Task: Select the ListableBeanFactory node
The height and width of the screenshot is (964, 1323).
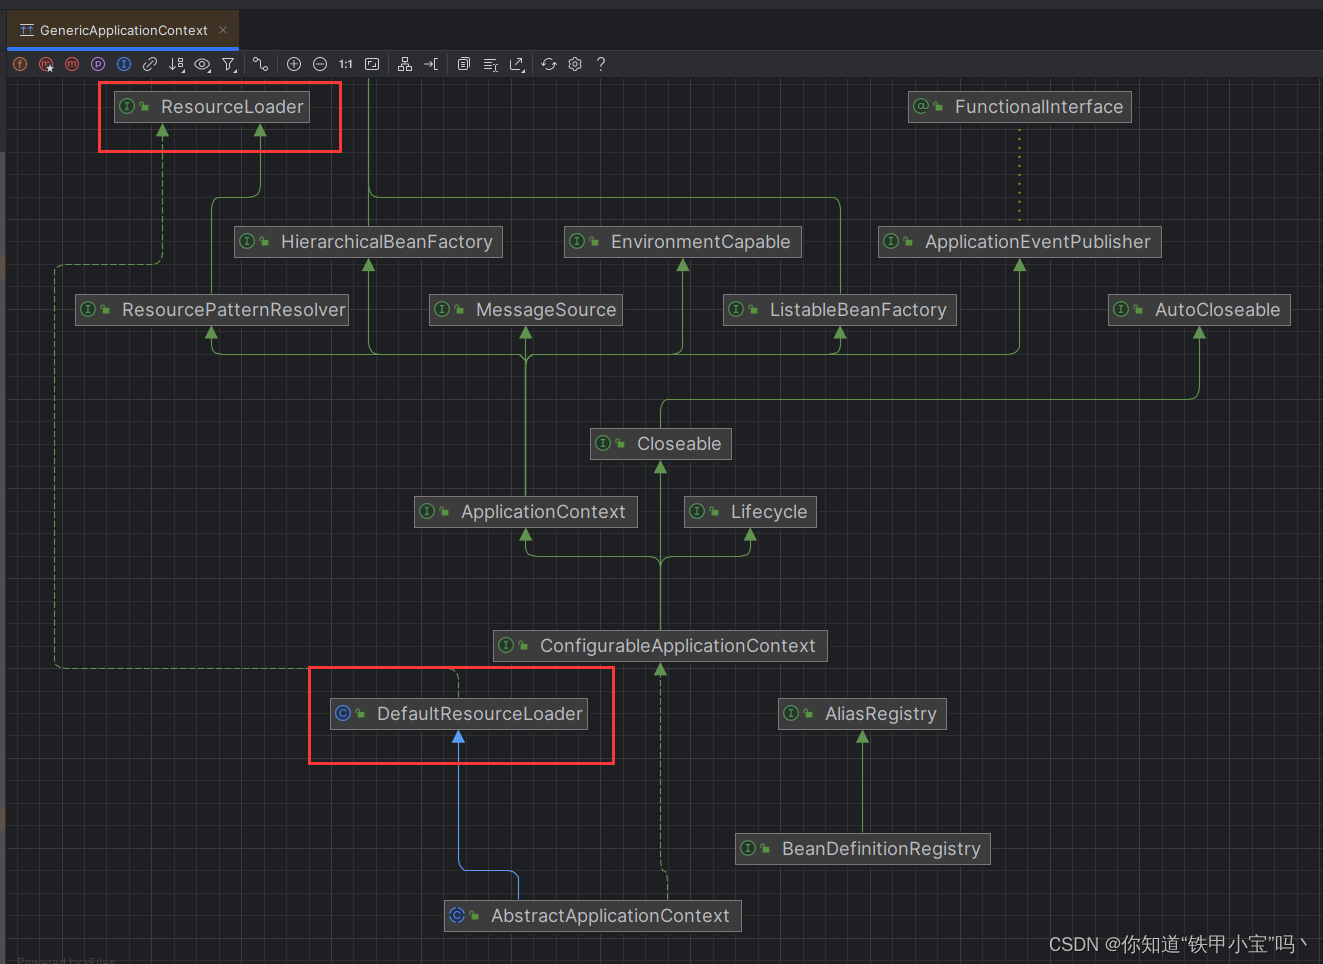Action: 840,310
